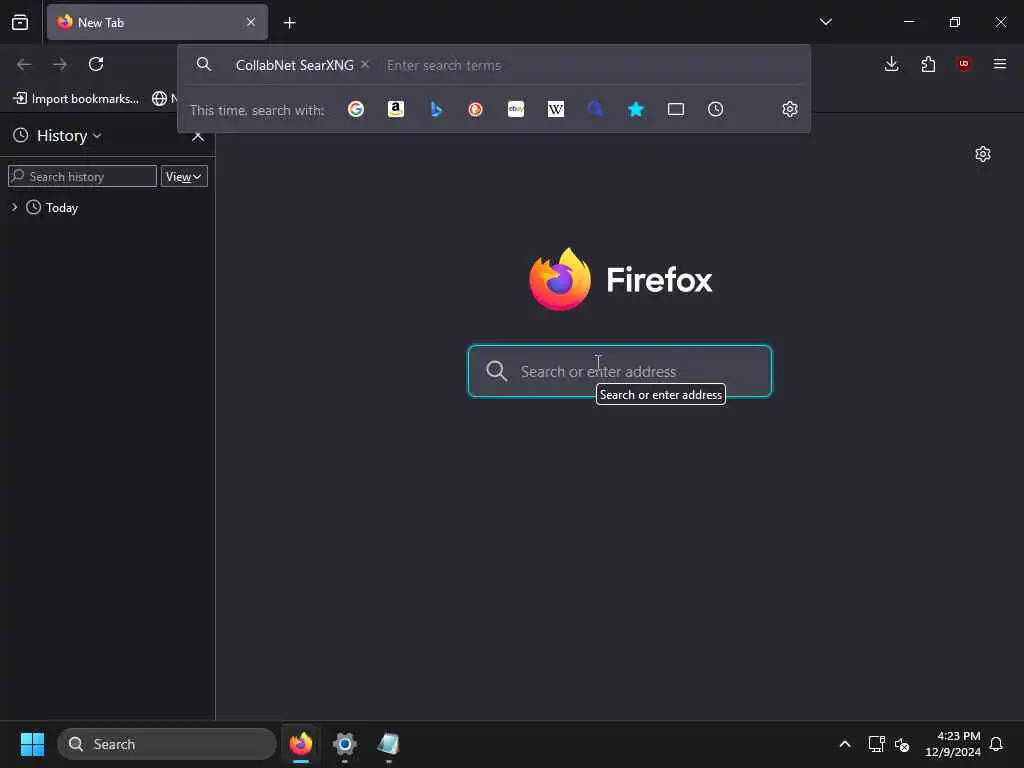Open the notifications bell
Image resolution: width=1024 pixels, height=768 pixels.
coord(996,744)
